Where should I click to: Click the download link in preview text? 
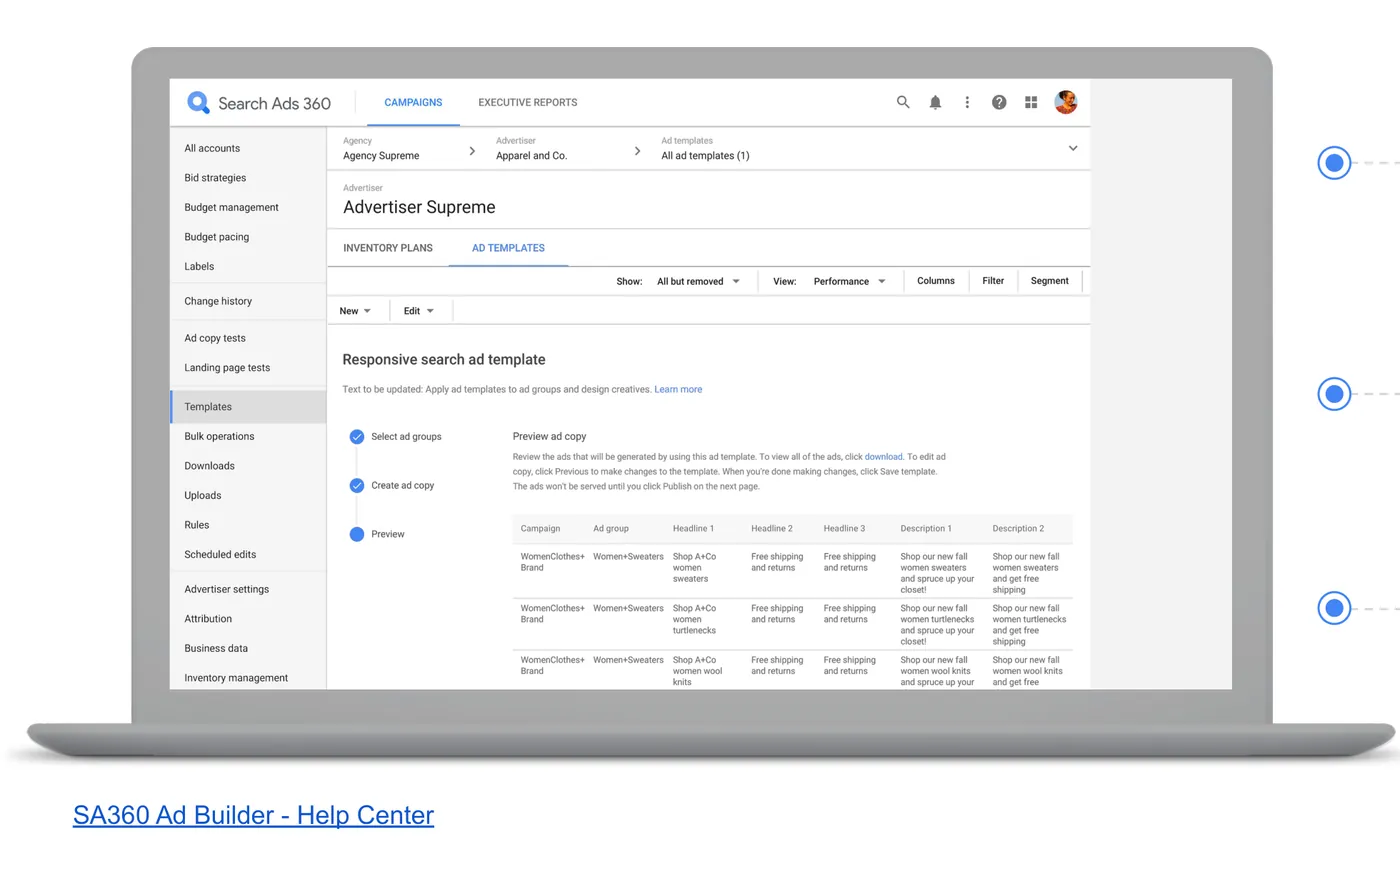pos(883,457)
